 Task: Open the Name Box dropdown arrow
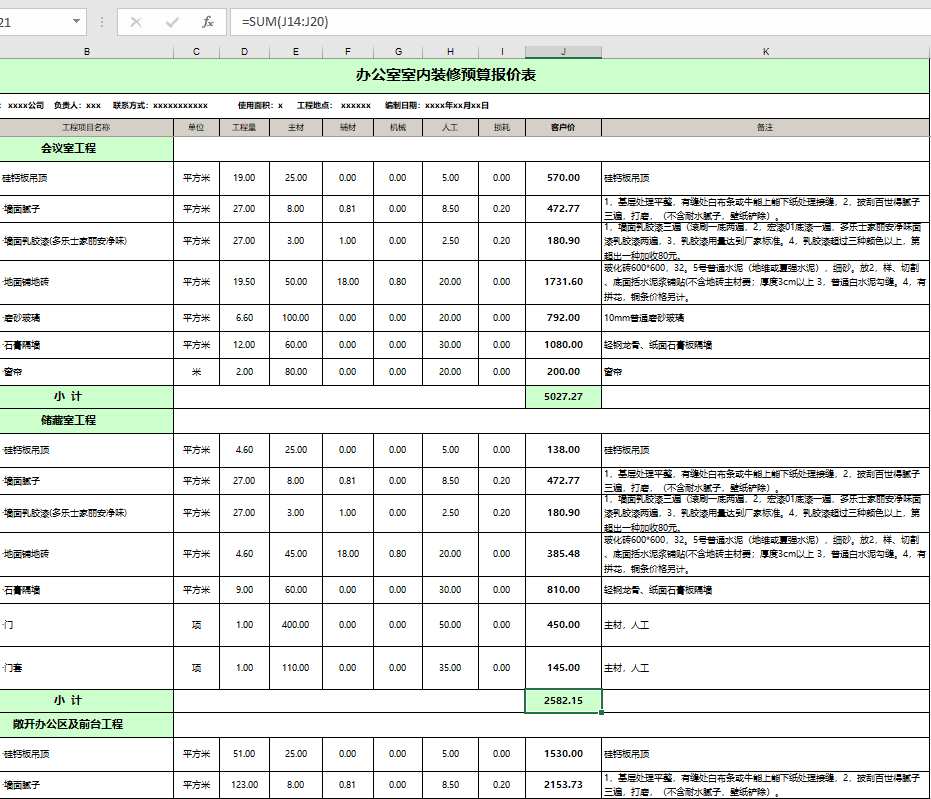pyautogui.click(x=77, y=21)
